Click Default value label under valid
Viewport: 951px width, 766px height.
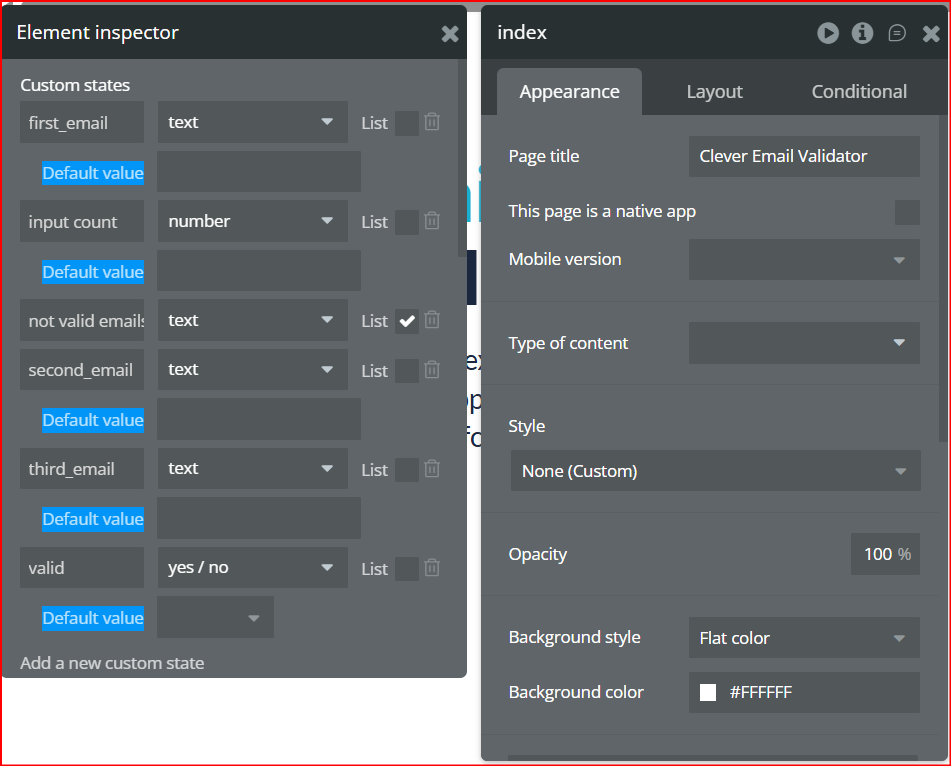93,618
